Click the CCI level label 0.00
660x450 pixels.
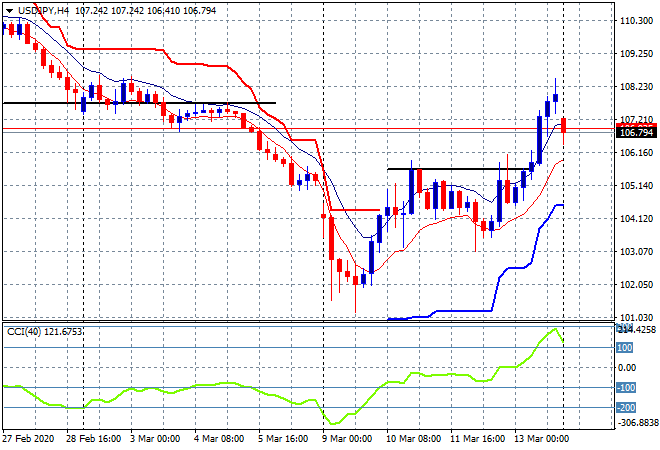point(627,368)
